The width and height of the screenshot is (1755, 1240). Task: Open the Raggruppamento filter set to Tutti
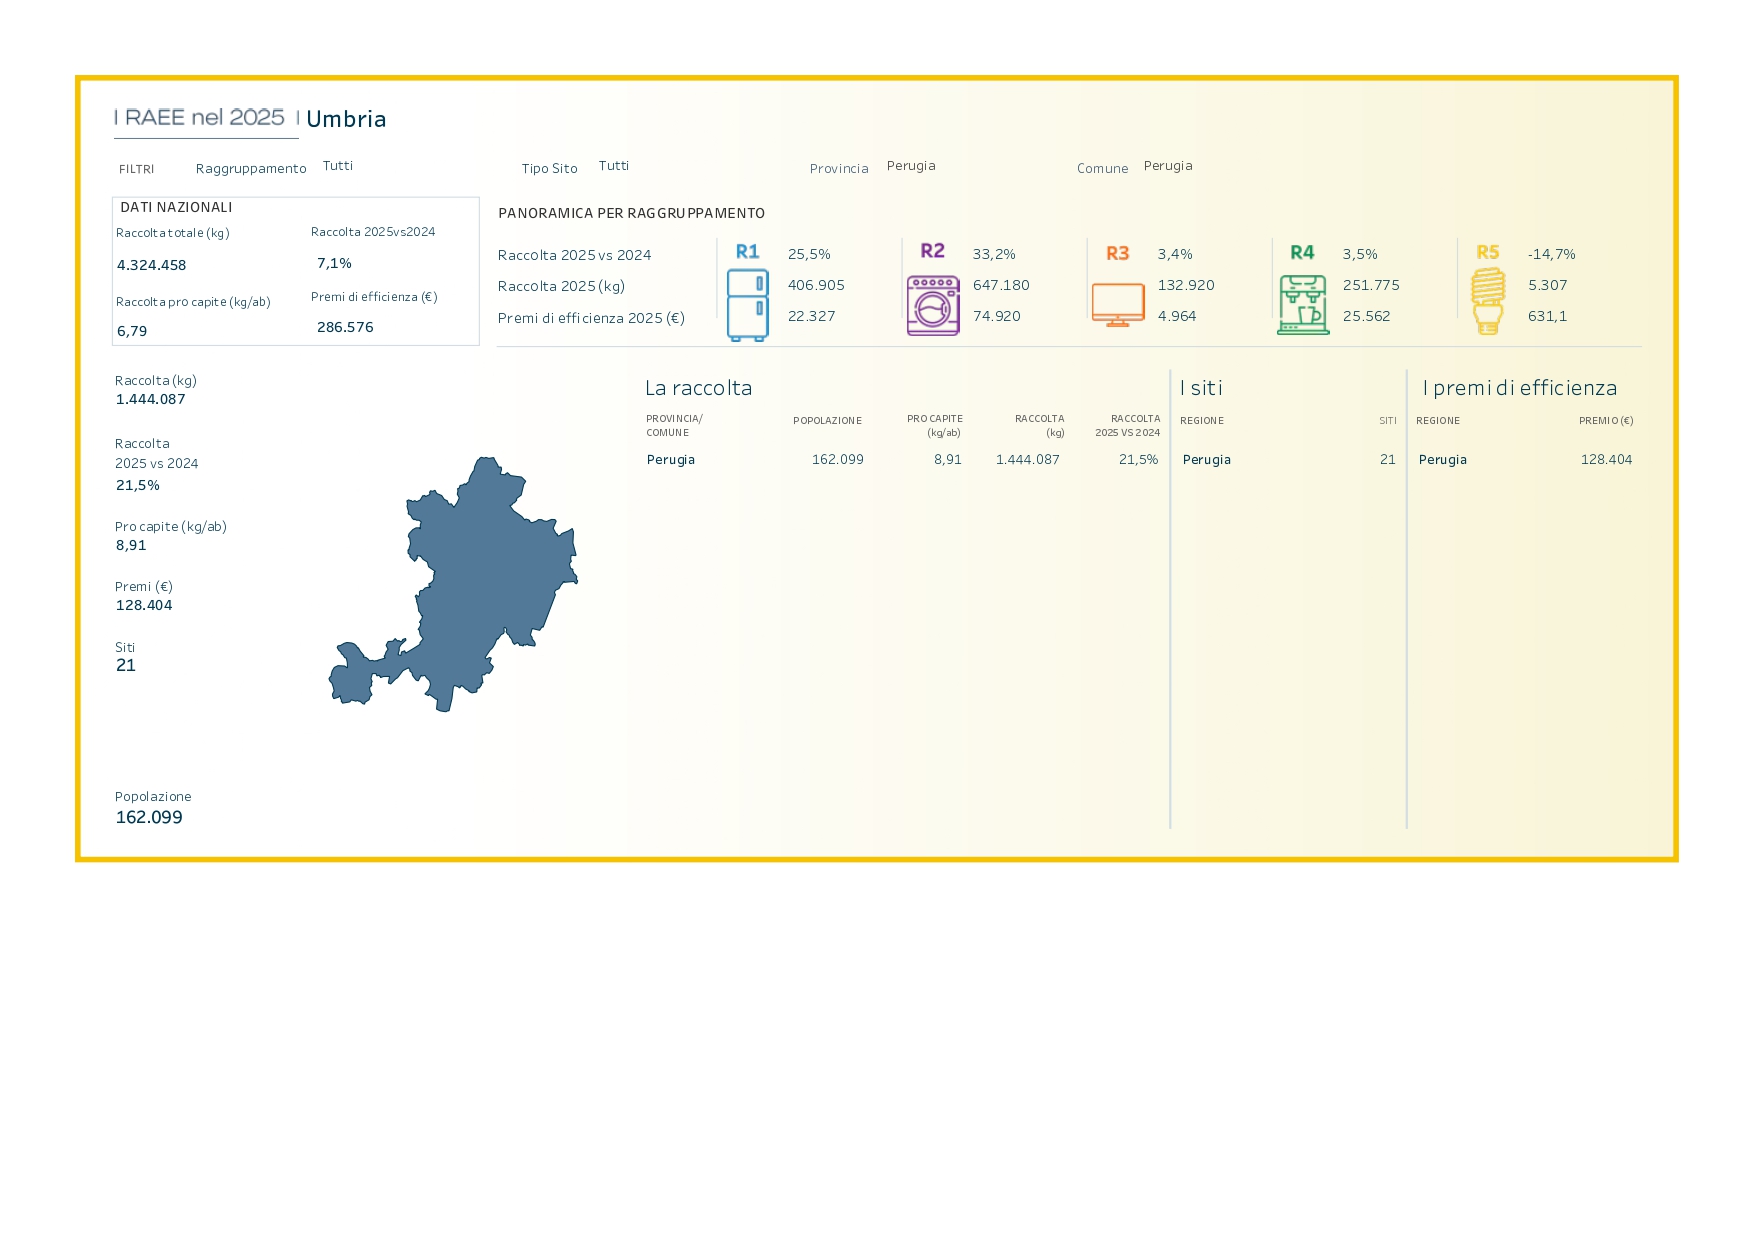[338, 166]
